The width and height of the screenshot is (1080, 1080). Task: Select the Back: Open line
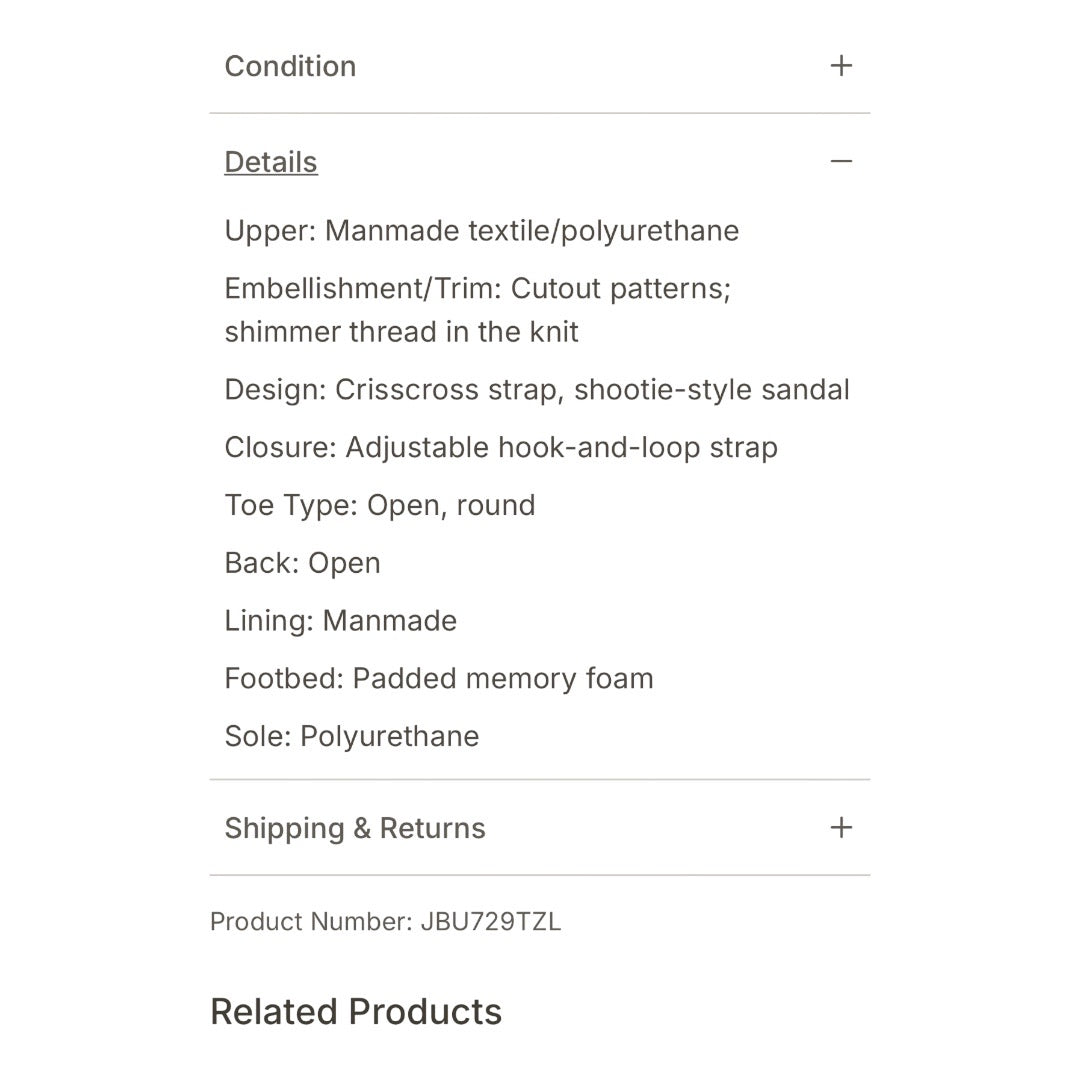coord(302,563)
